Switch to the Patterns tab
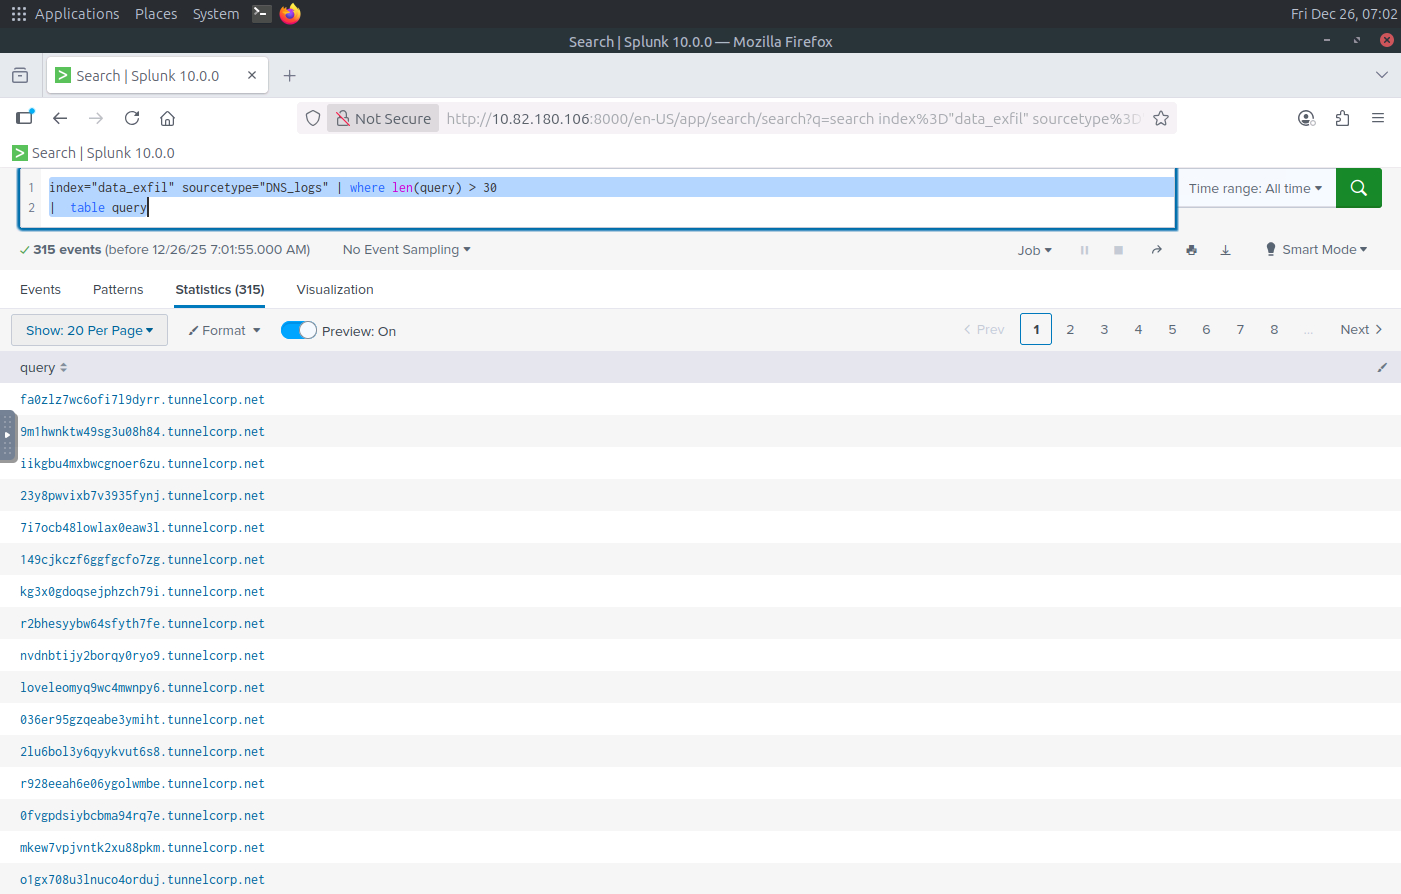 coord(118,290)
